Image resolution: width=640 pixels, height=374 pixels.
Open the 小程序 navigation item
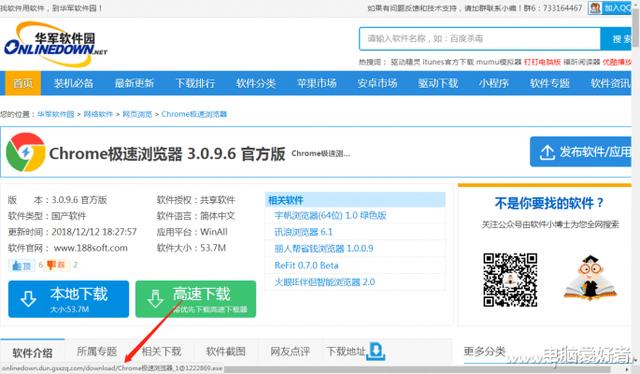494,83
